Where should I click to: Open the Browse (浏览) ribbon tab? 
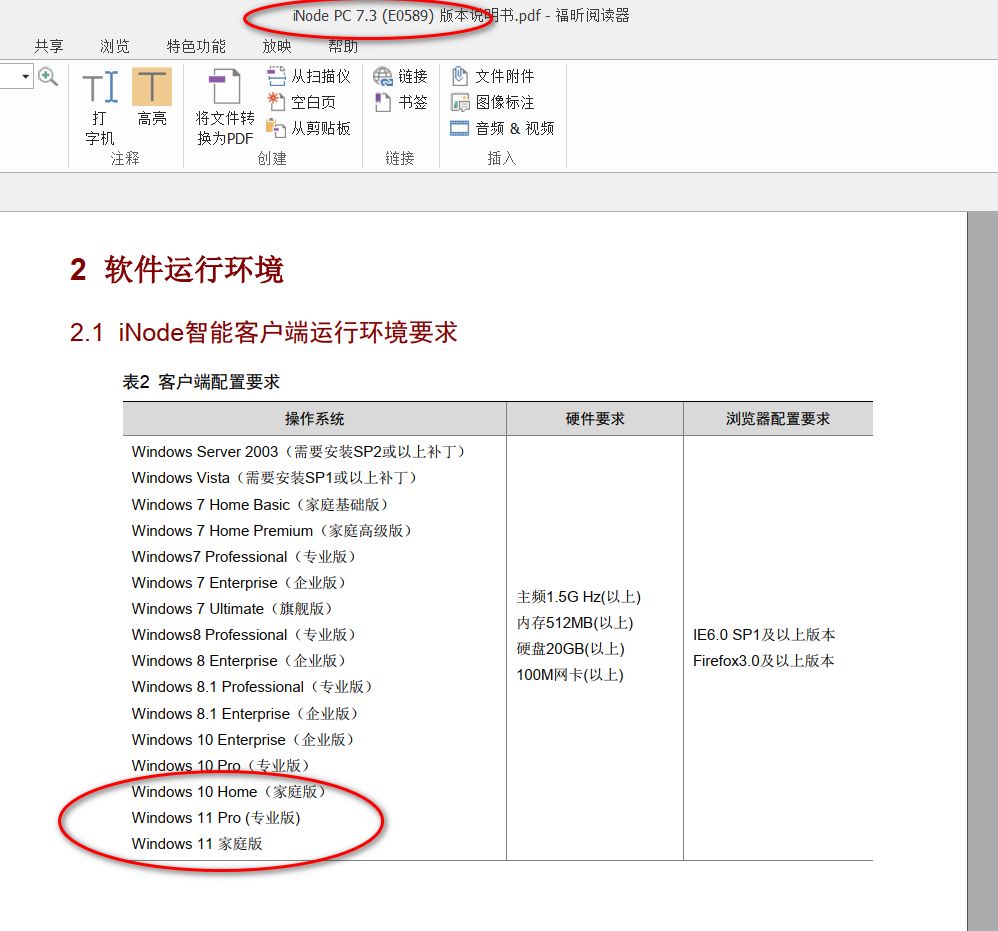115,46
